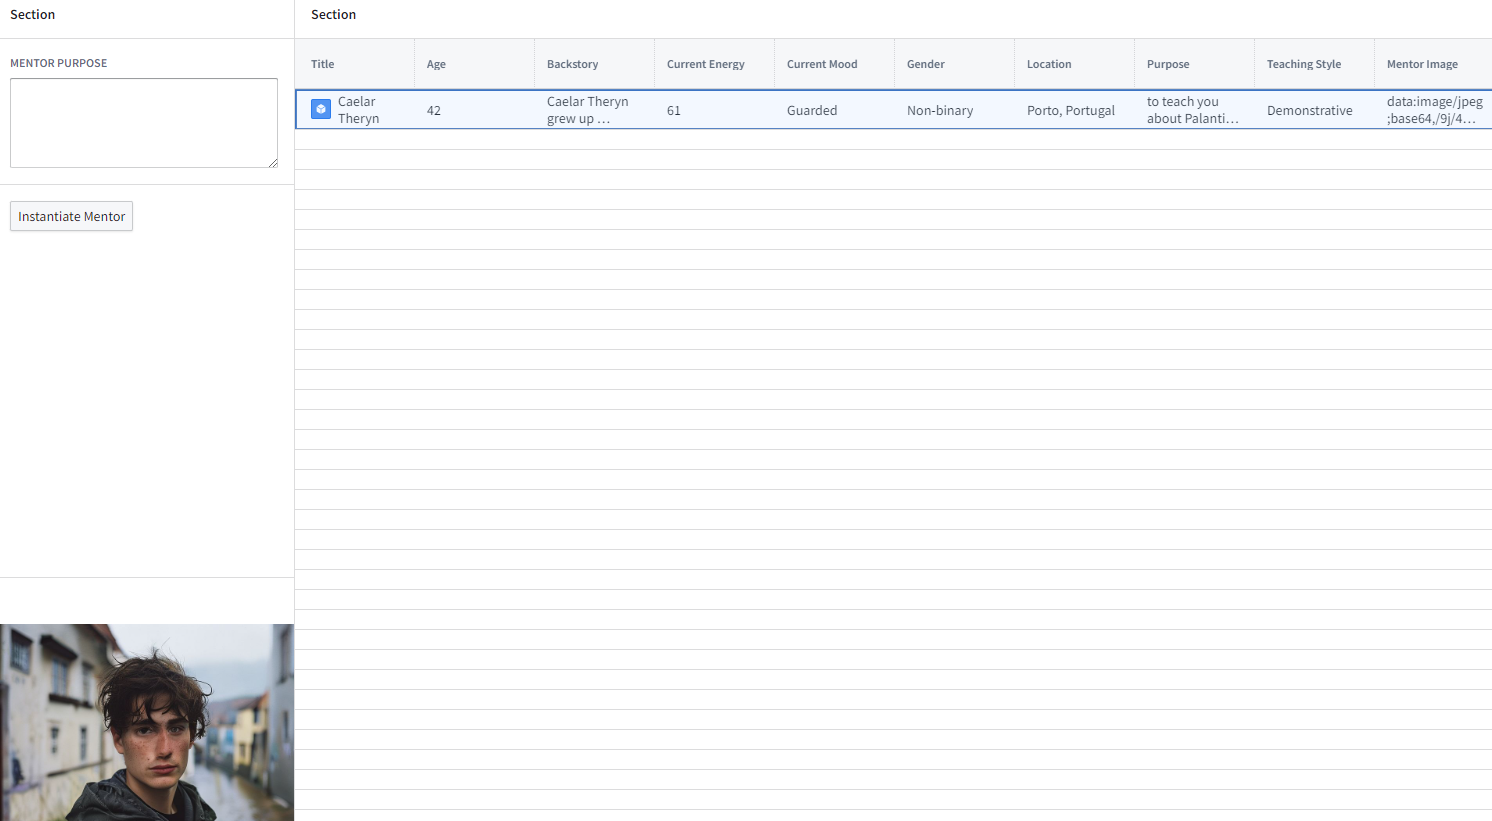The width and height of the screenshot is (1492, 821).
Task: Click the Purpose column header
Action: (1167, 64)
